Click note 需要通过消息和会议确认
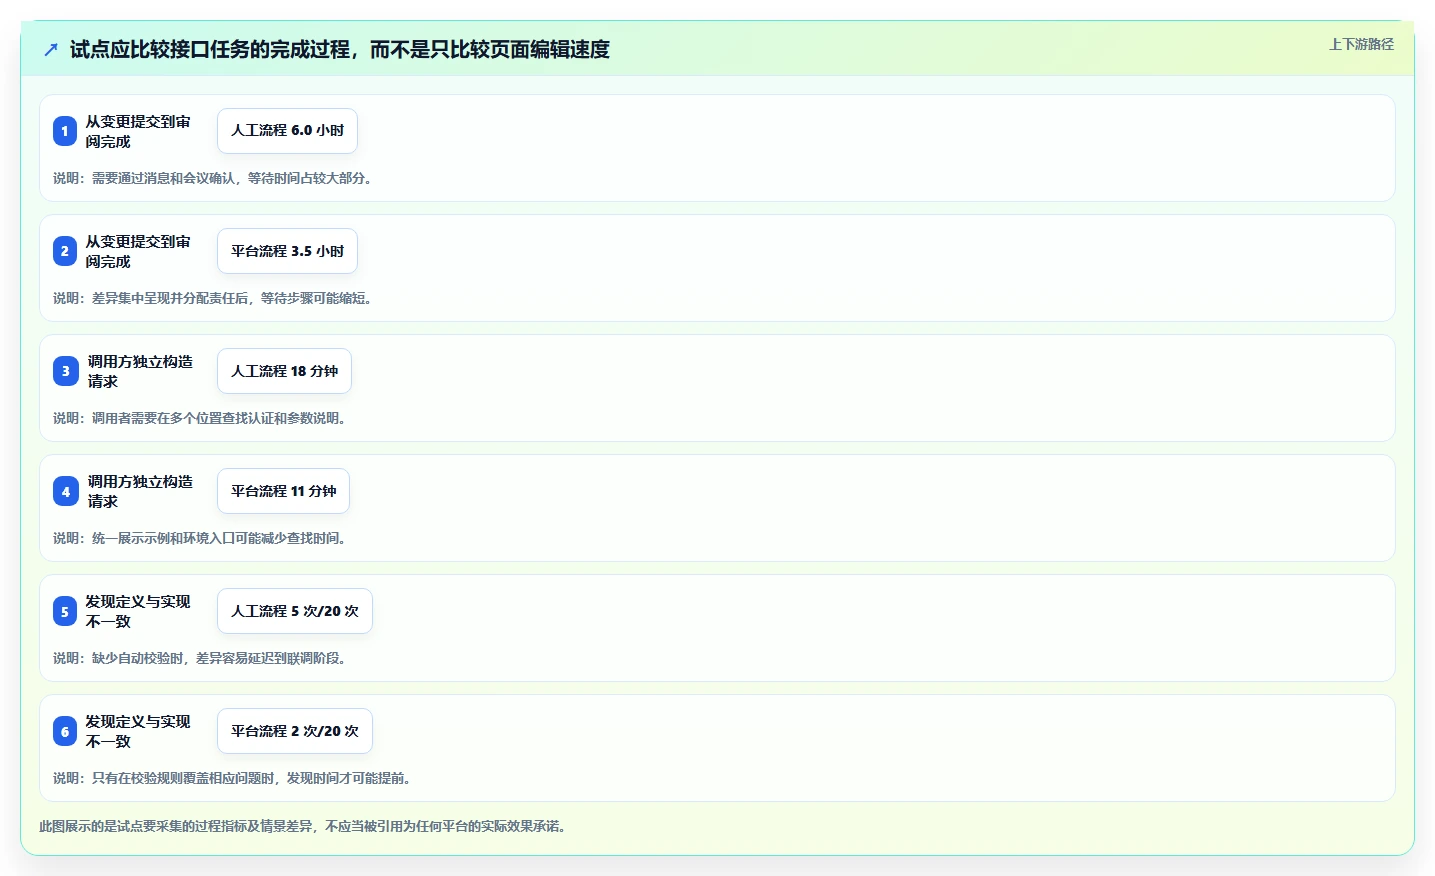Screen dimensions: 1435x876 215,178
